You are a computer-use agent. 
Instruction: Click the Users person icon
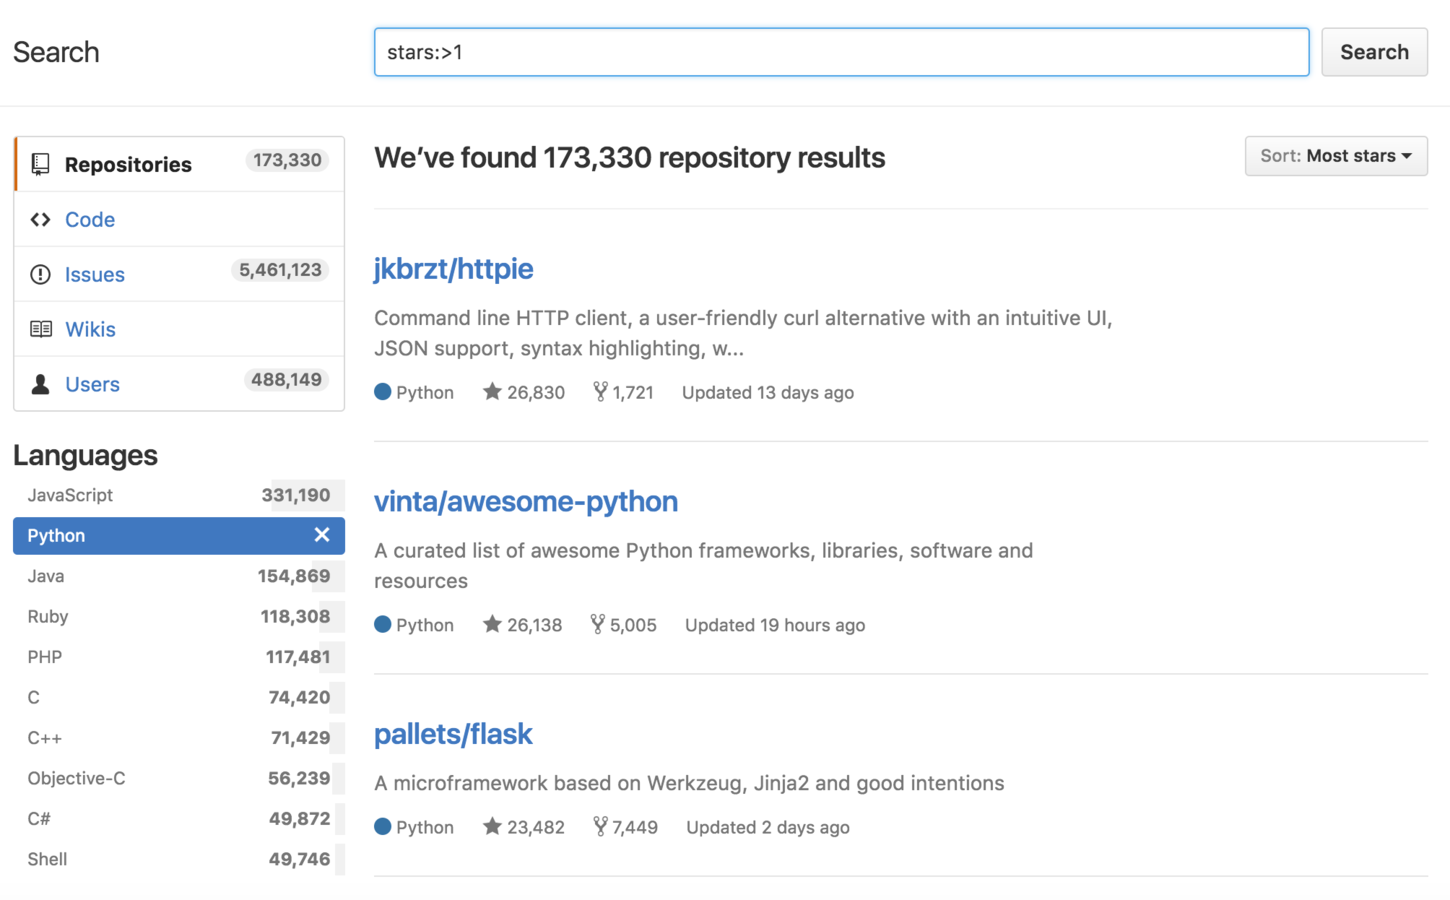click(x=40, y=384)
